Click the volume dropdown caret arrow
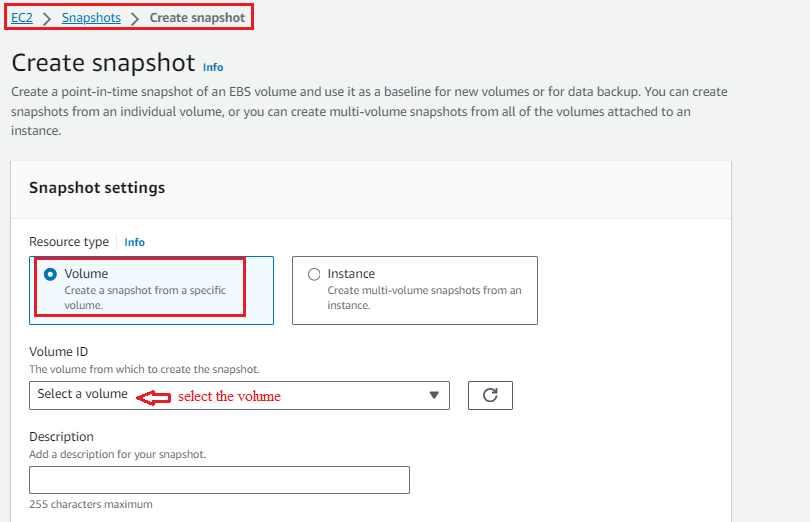The width and height of the screenshot is (810, 522). click(434, 395)
